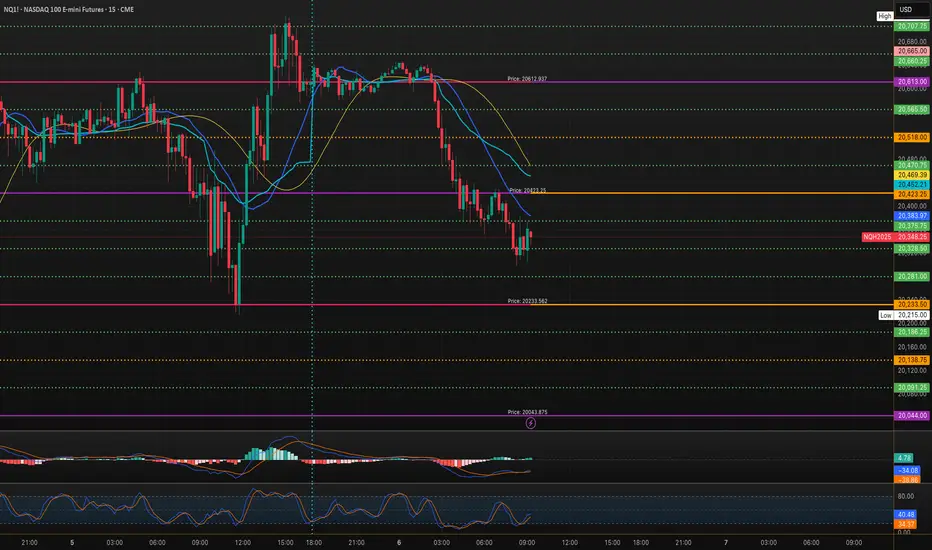
Task: Click the Price: 20423.25 line label
Action: [x=527, y=190]
